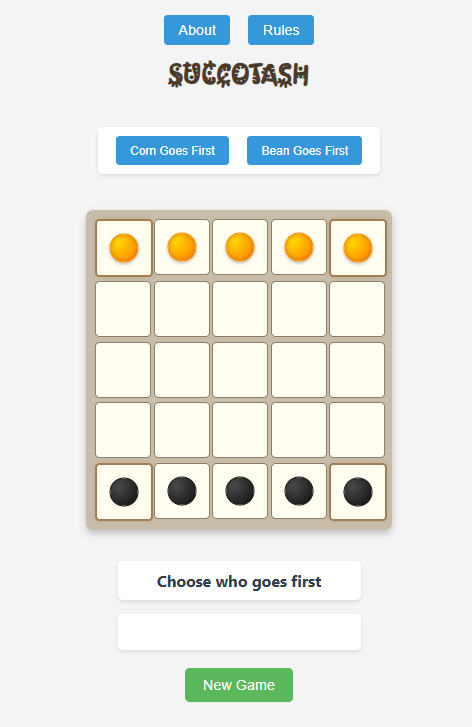
Task: Start a New Game
Action: 239,685
